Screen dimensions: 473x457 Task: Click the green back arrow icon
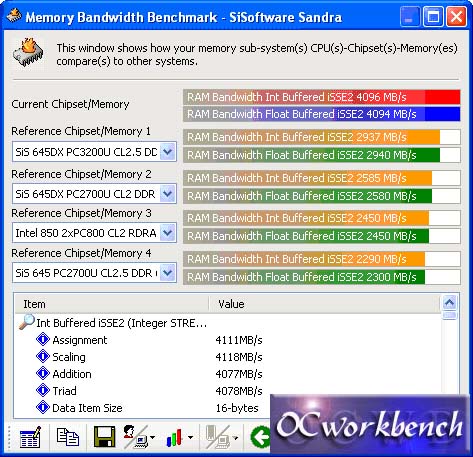(260, 437)
